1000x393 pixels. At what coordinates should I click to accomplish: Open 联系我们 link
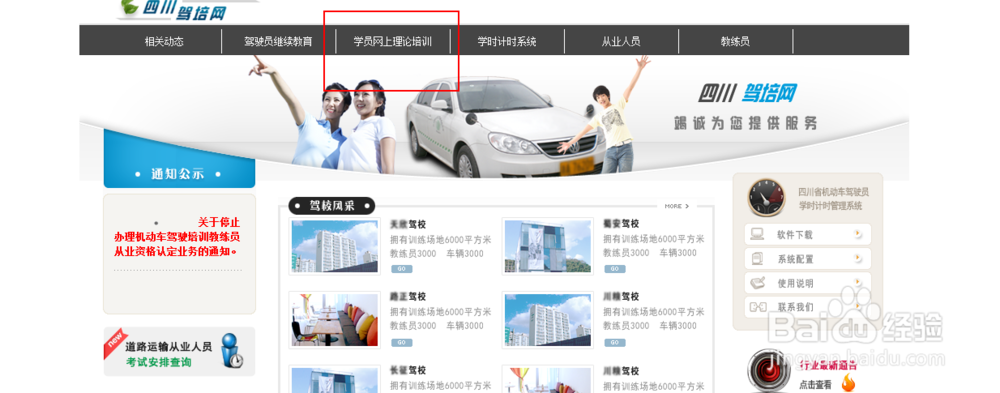coord(795,307)
